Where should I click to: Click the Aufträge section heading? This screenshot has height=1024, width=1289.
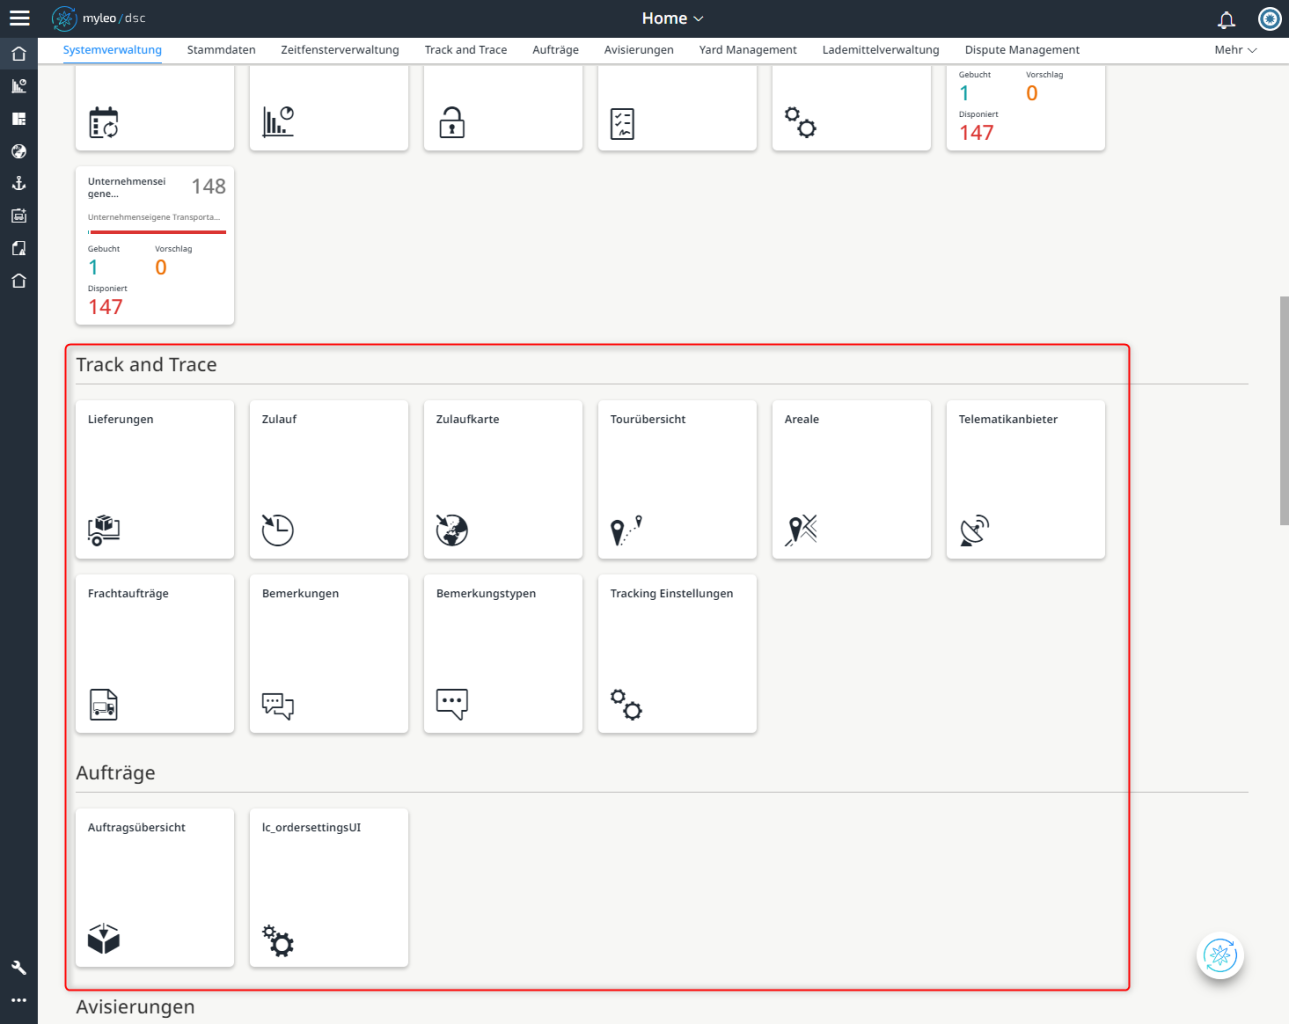pos(116,773)
